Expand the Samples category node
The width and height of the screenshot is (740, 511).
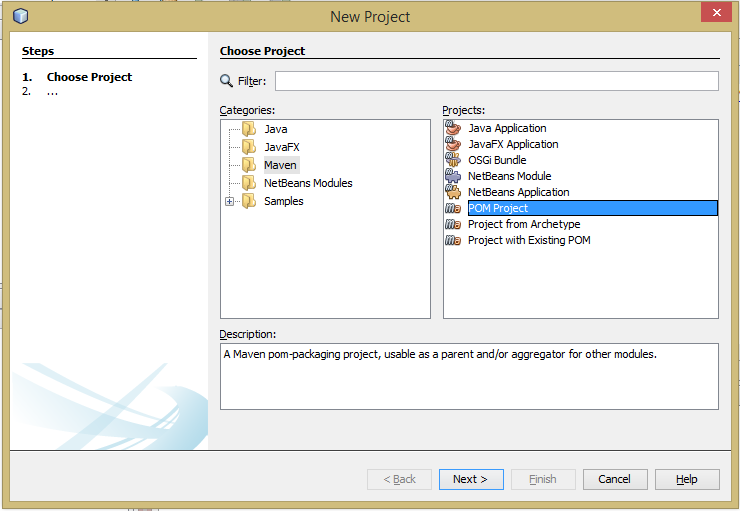[229, 201]
